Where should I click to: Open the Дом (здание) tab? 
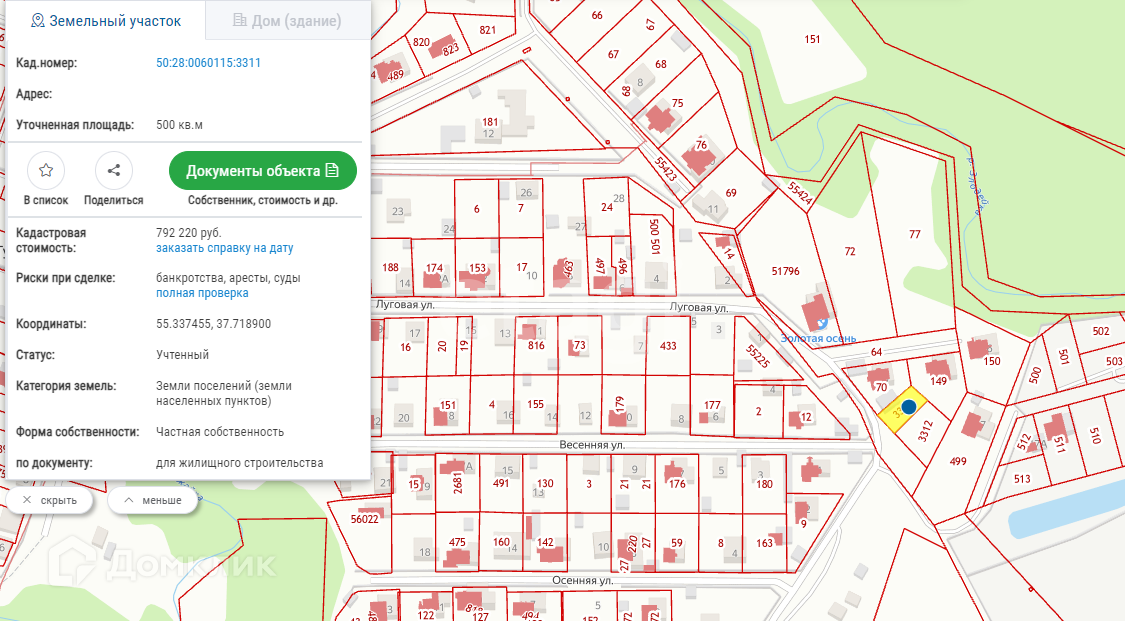click(x=287, y=21)
